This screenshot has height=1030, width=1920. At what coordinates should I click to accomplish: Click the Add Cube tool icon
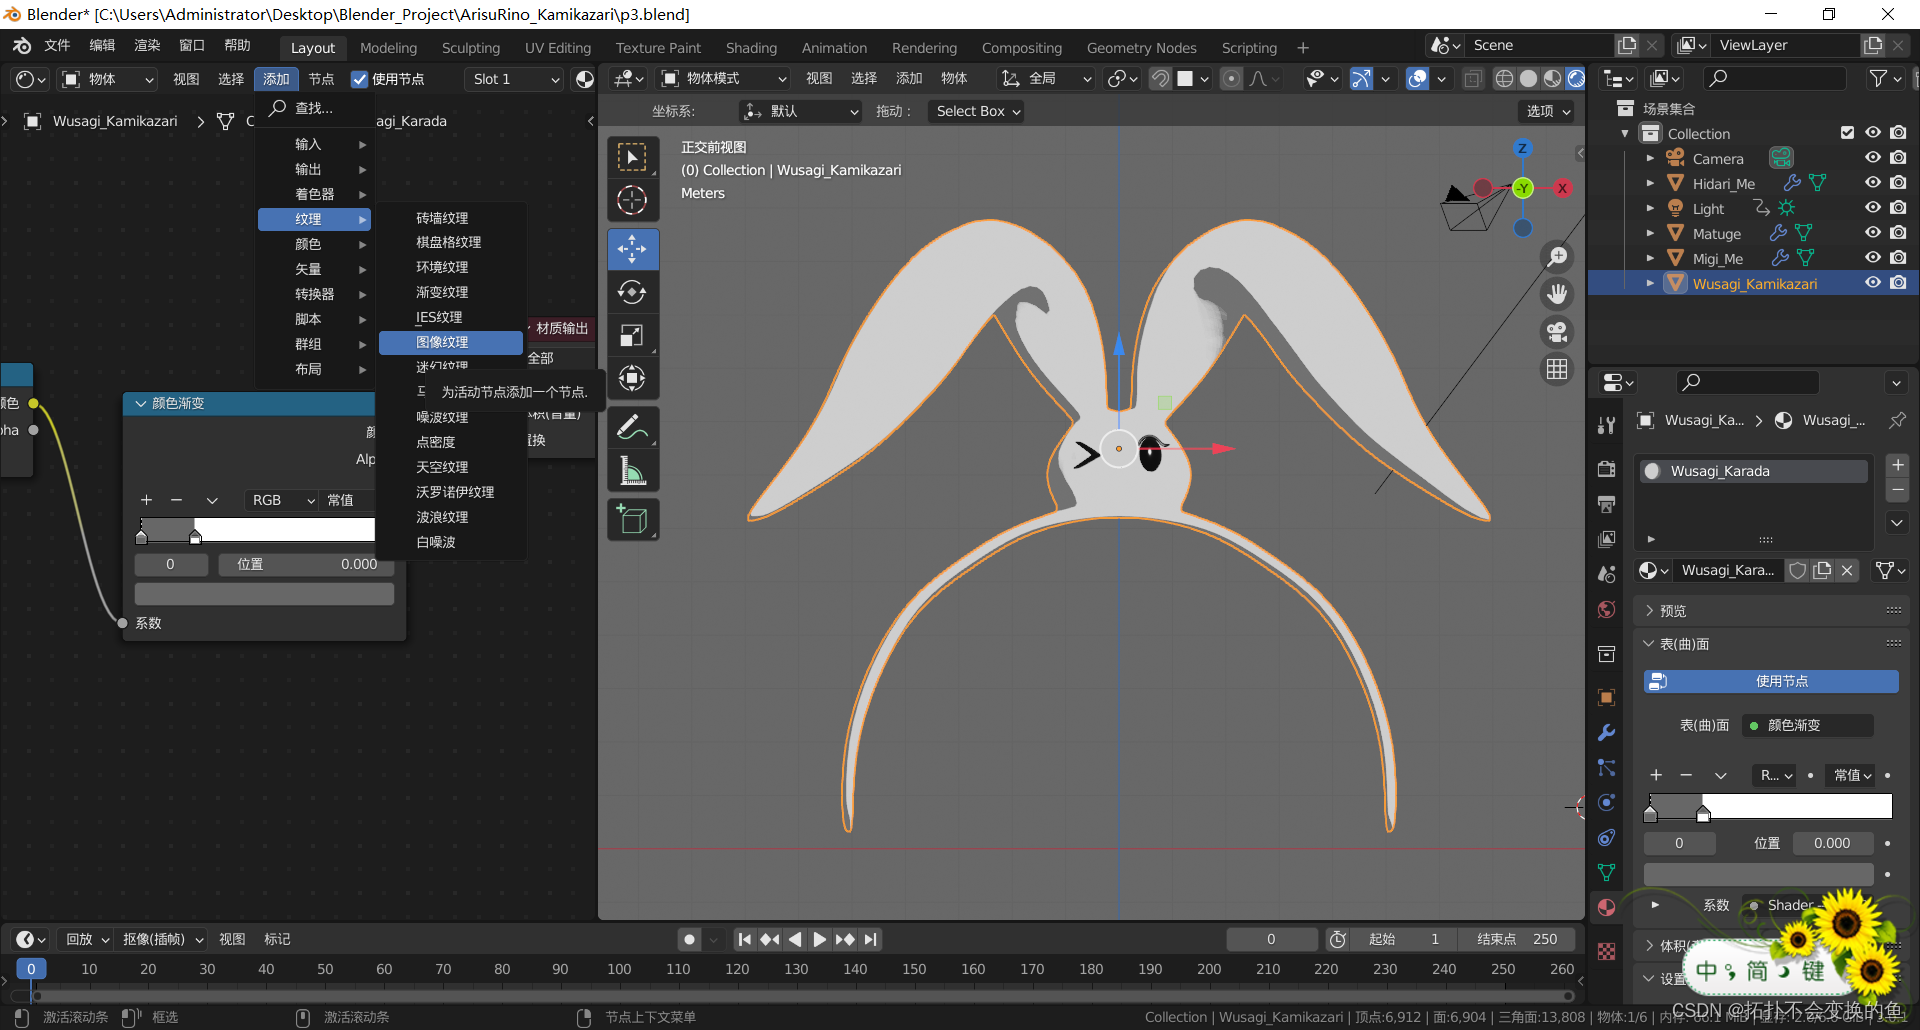[x=632, y=520]
